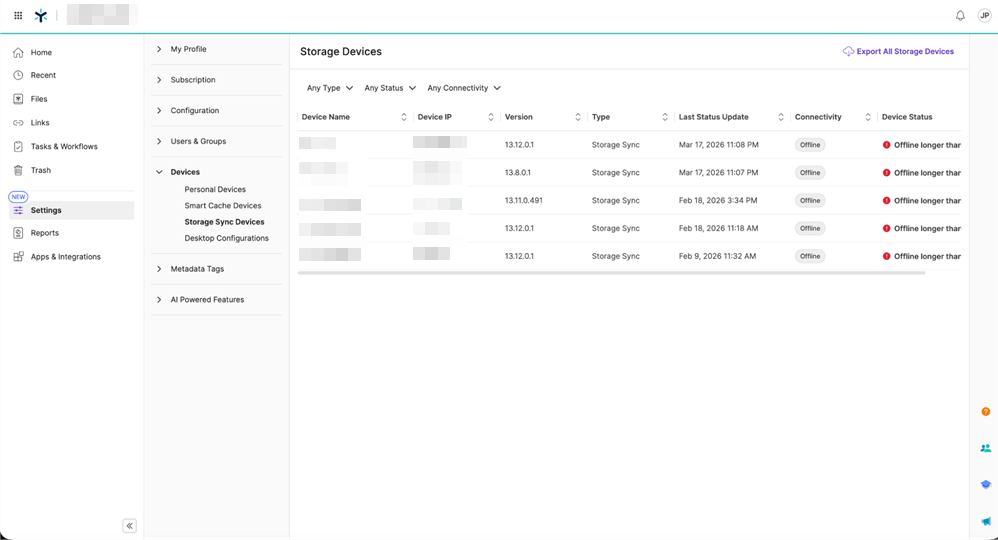998x540 pixels.
Task: Open the apps grid launcher icon
Action: (18, 15)
